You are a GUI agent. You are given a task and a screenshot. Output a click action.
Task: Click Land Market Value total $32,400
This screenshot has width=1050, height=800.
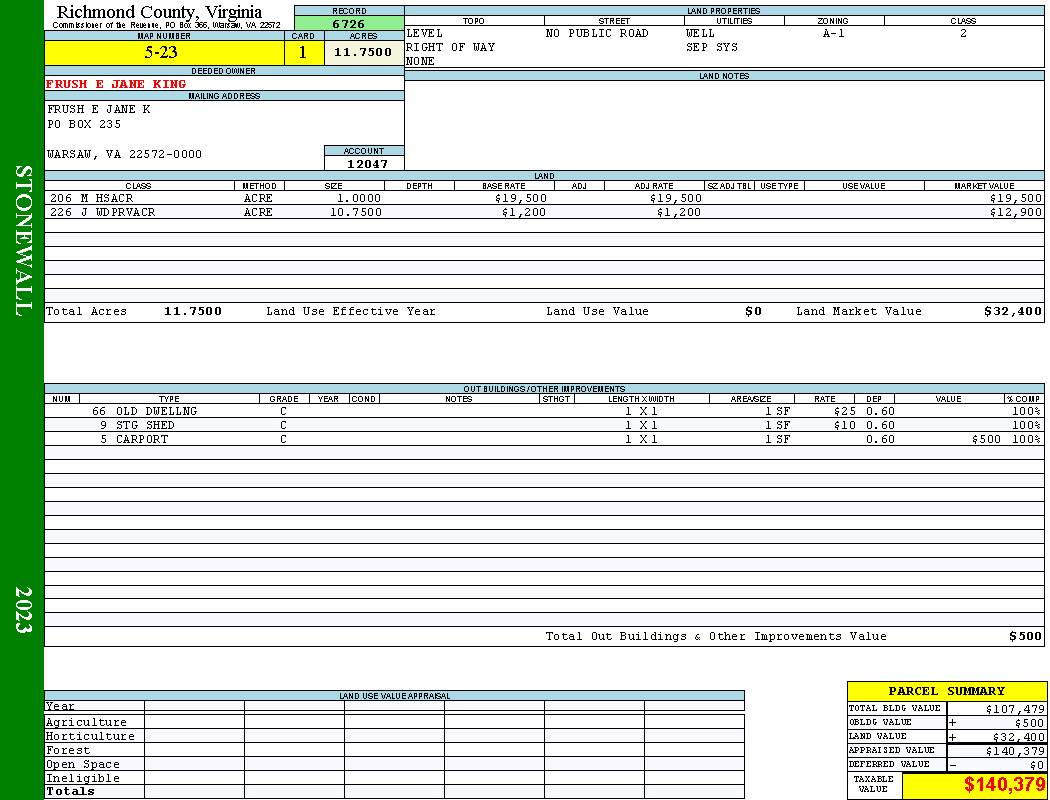[1013, 311]
